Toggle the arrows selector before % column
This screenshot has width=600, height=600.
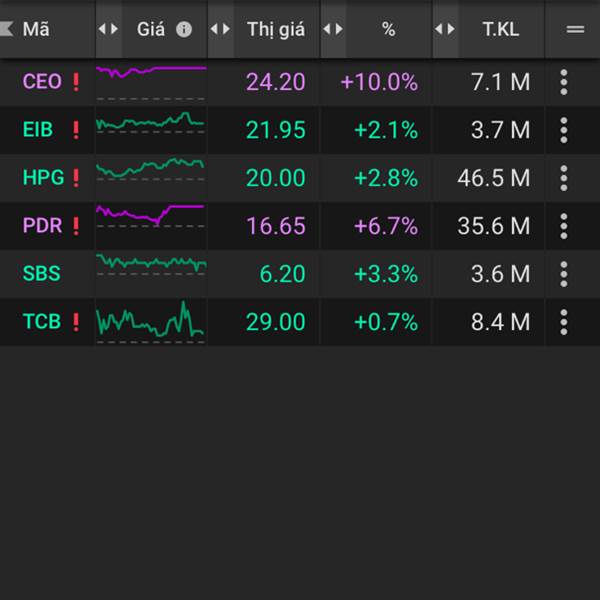click(x=333, y=29)
